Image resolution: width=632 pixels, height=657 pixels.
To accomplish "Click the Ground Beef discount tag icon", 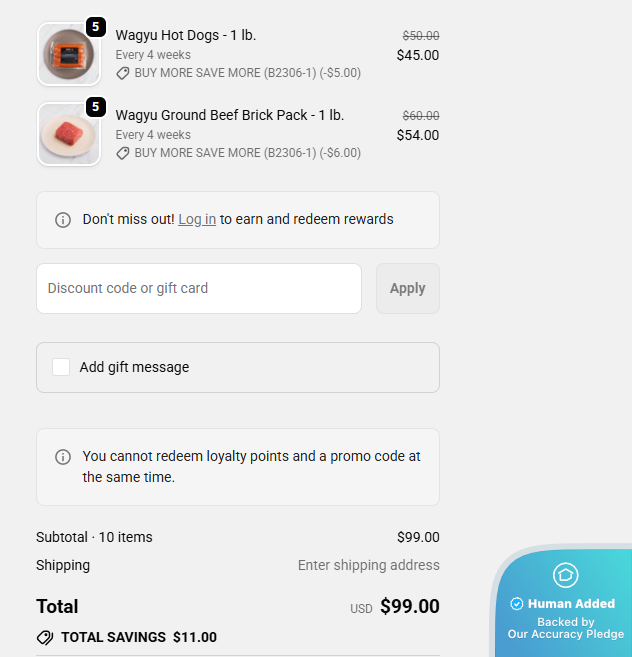I will pyautogui.click(x=123, y=153).
